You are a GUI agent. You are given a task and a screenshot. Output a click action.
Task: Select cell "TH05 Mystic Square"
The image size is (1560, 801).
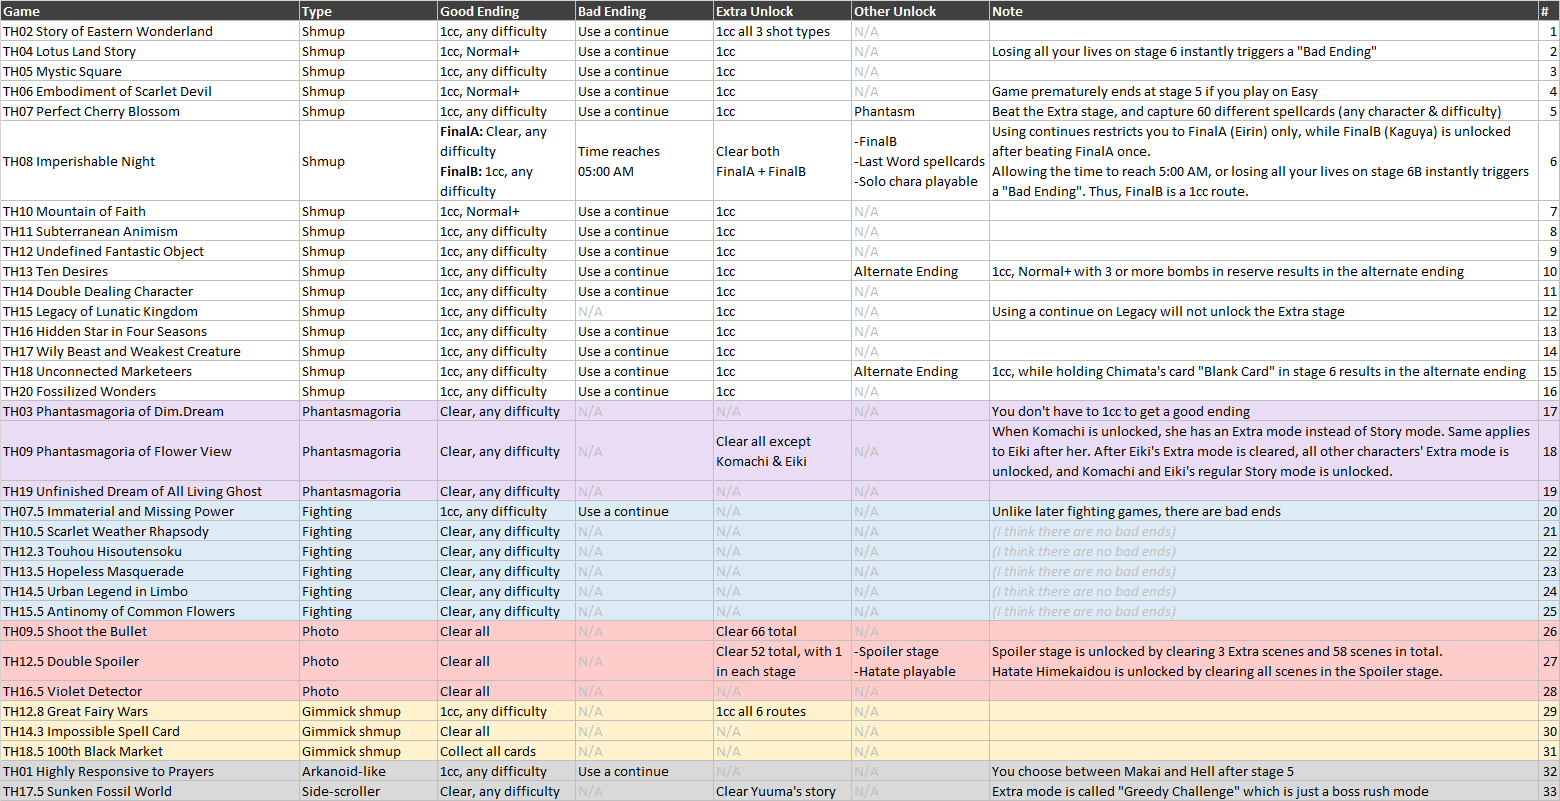click(150, 71)
